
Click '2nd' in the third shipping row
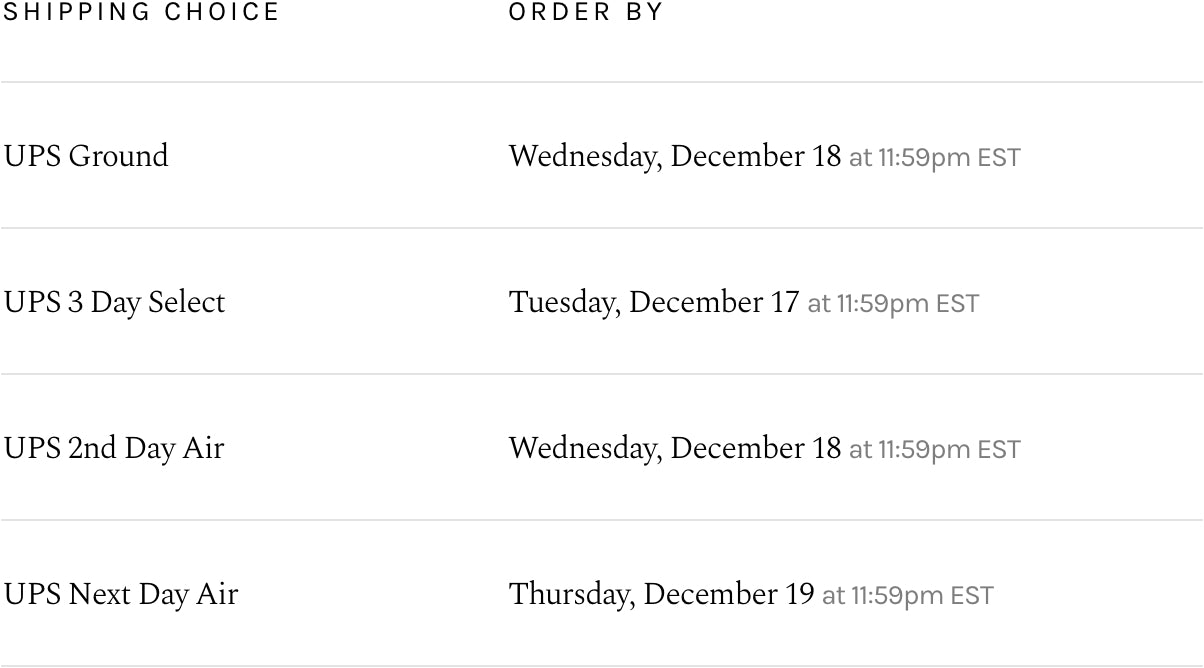(x=92, y=448)
